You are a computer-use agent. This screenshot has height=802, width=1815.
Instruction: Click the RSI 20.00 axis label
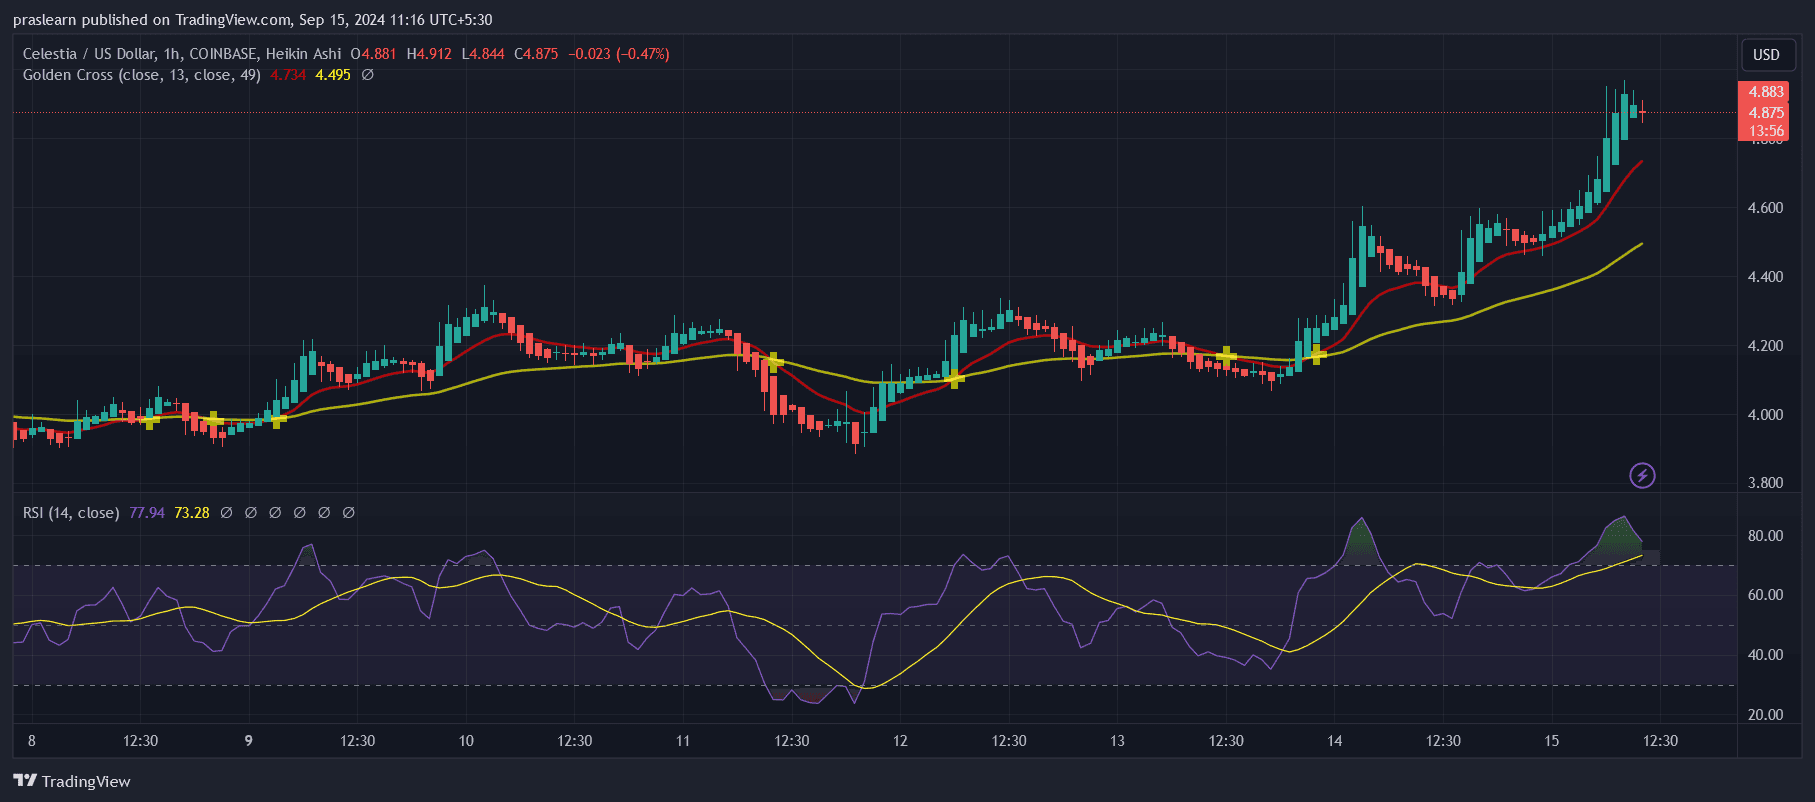pyautogui.click(x=1765, y=715)
